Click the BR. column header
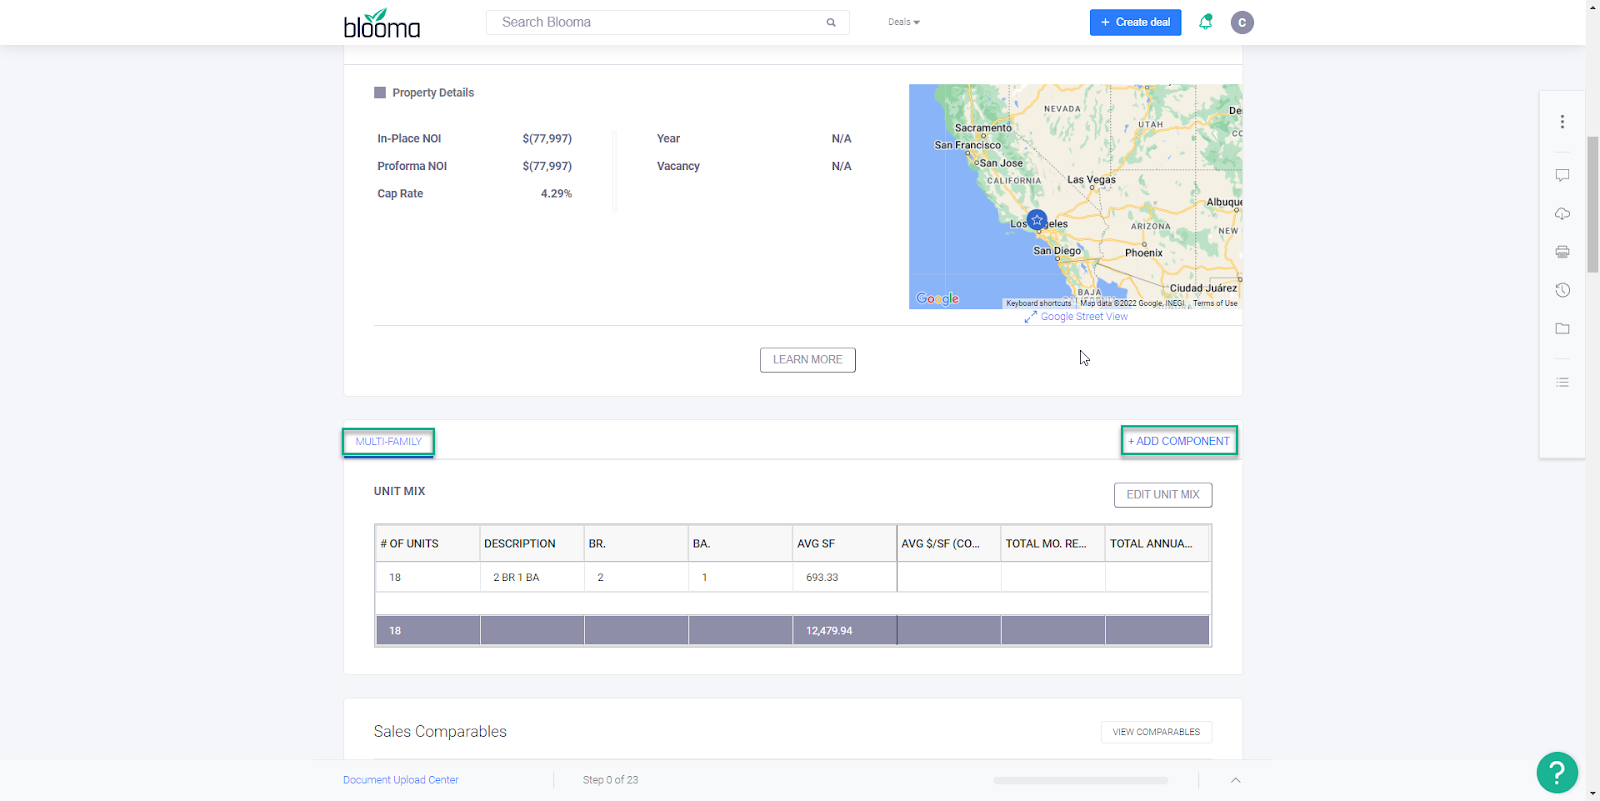Image resolution: width=1600 pixels, height=801 pixels. (x=636, y=544)
